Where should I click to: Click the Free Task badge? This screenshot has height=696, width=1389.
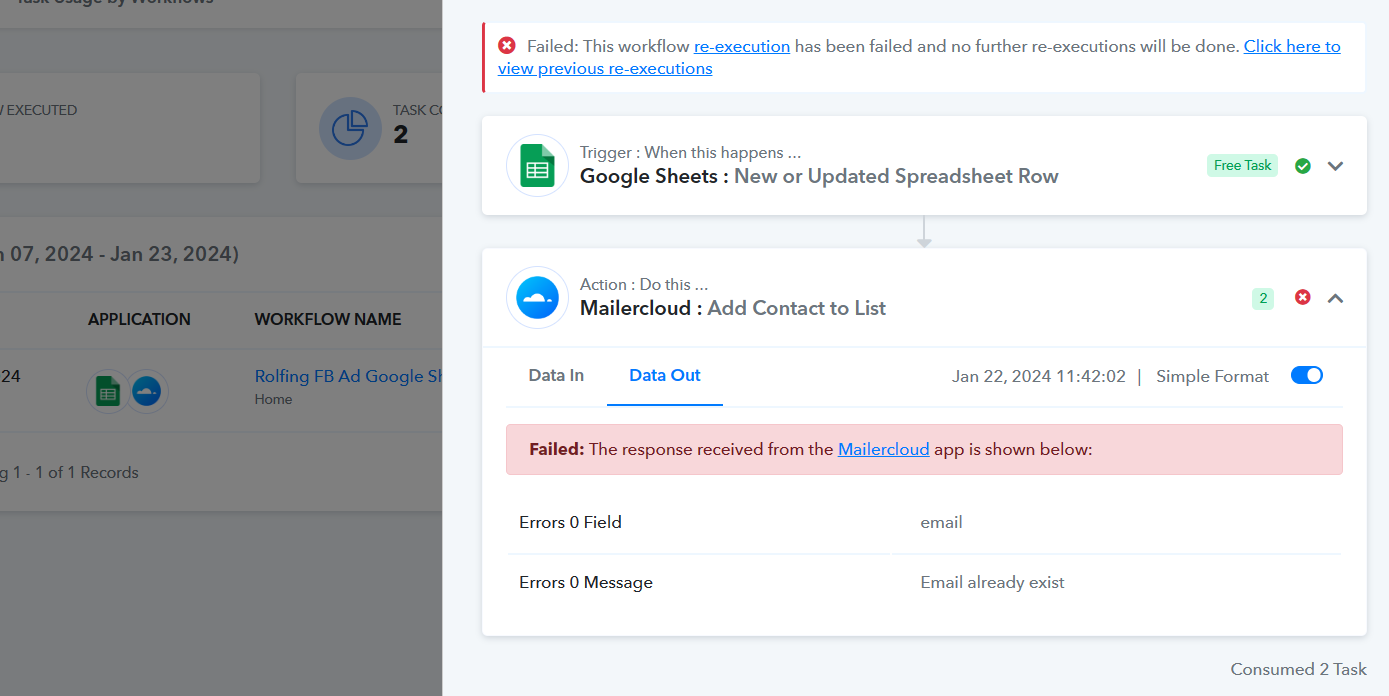click(1242, 165)
